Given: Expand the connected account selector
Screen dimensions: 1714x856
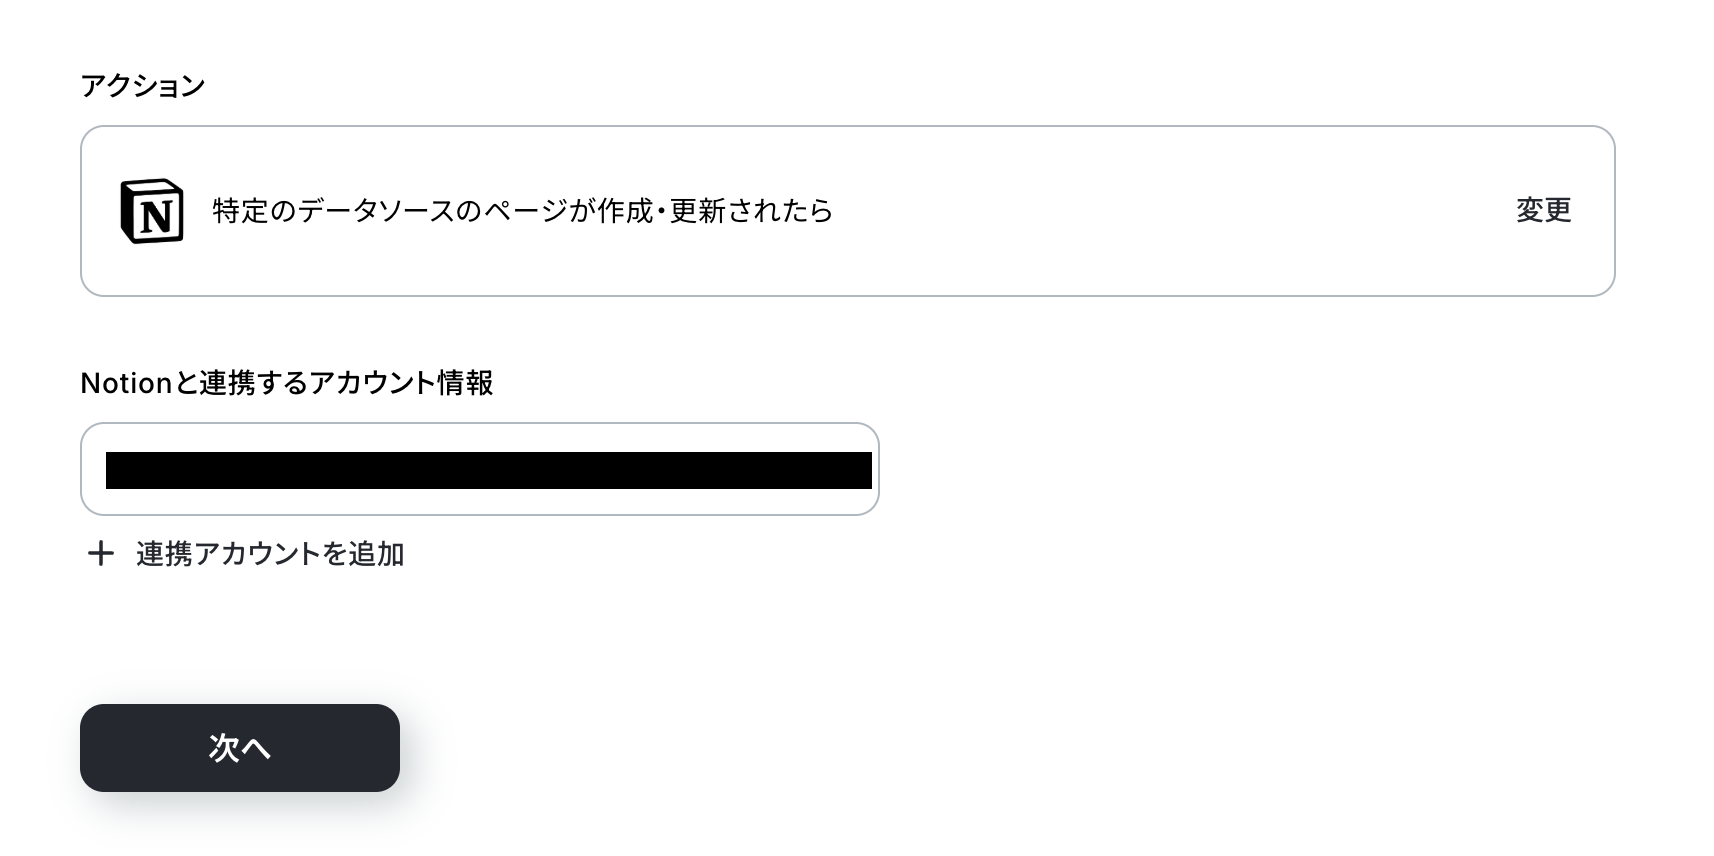Looking at the screenshot, I should point(480,469).
